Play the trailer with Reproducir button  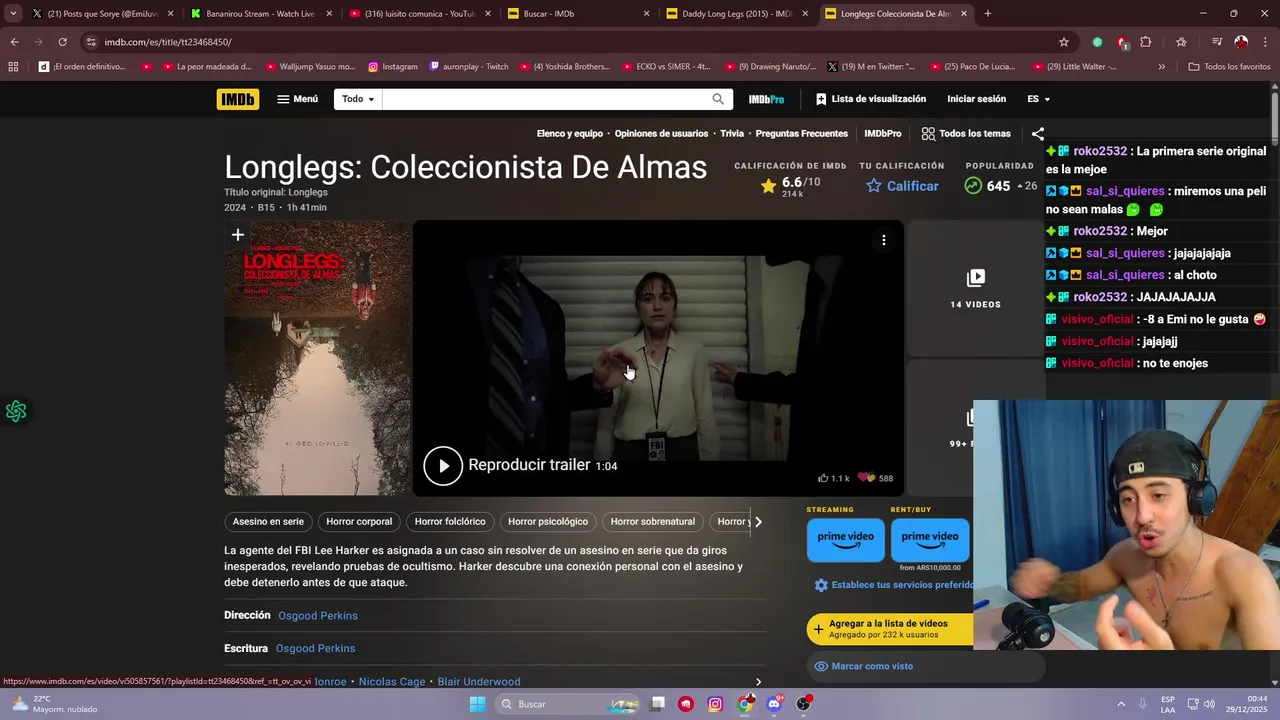coord(443,465)
